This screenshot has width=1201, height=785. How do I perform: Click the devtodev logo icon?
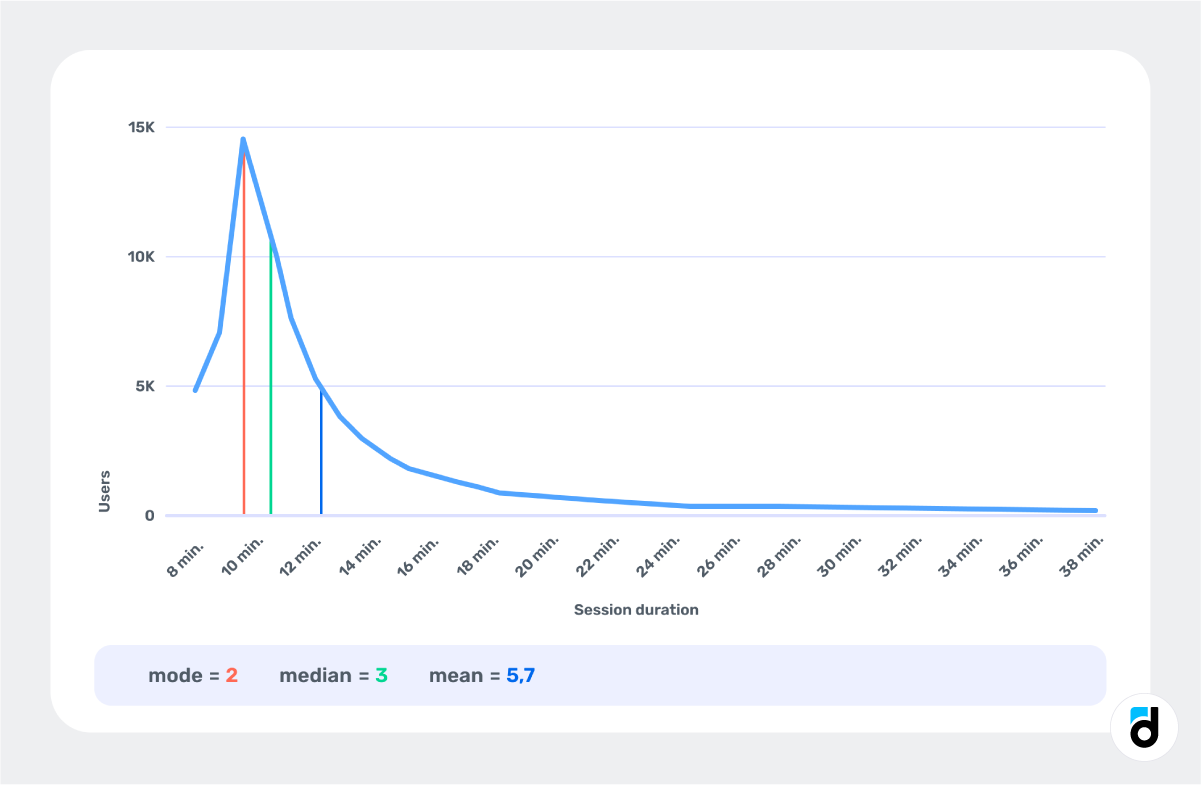(x=1143, y=727)
